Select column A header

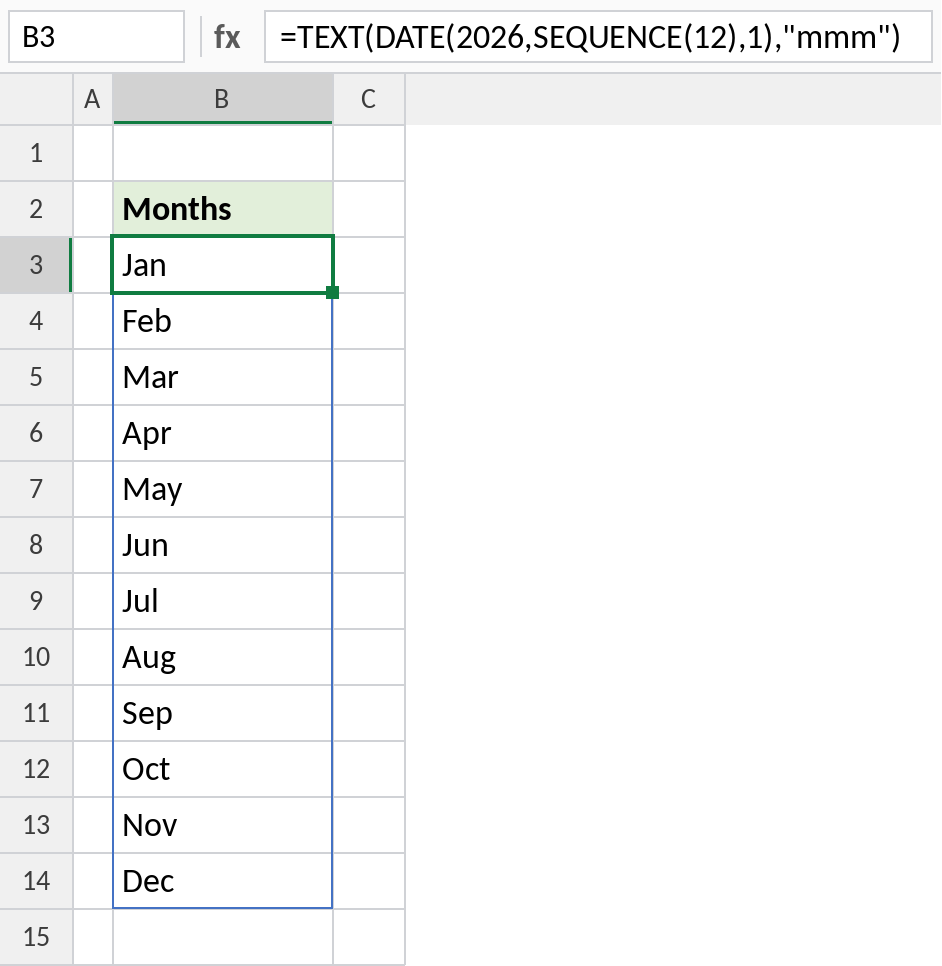(x=92, y=99)
